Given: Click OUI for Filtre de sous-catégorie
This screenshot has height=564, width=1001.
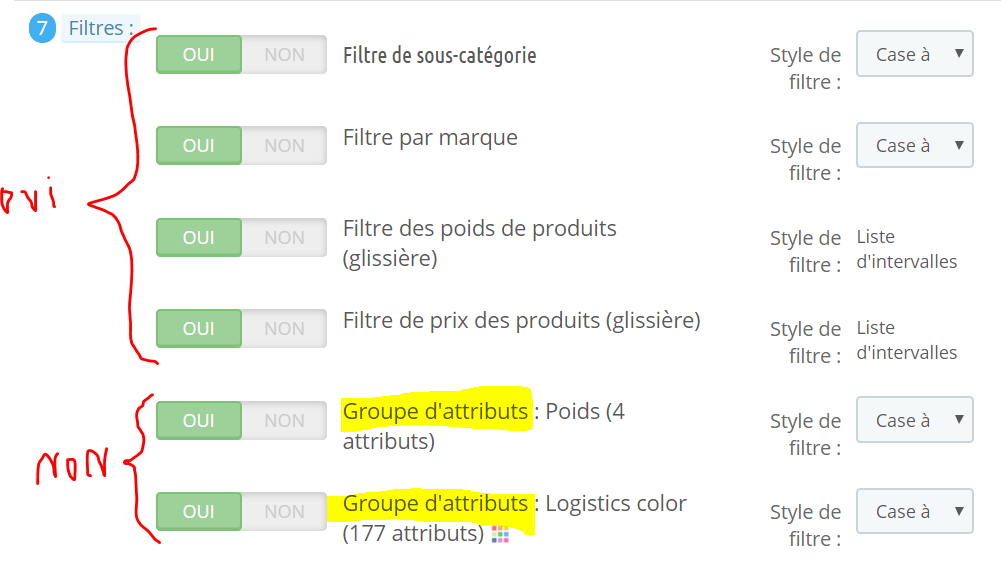Looking at the screenshot, I should tap(199, 55).
